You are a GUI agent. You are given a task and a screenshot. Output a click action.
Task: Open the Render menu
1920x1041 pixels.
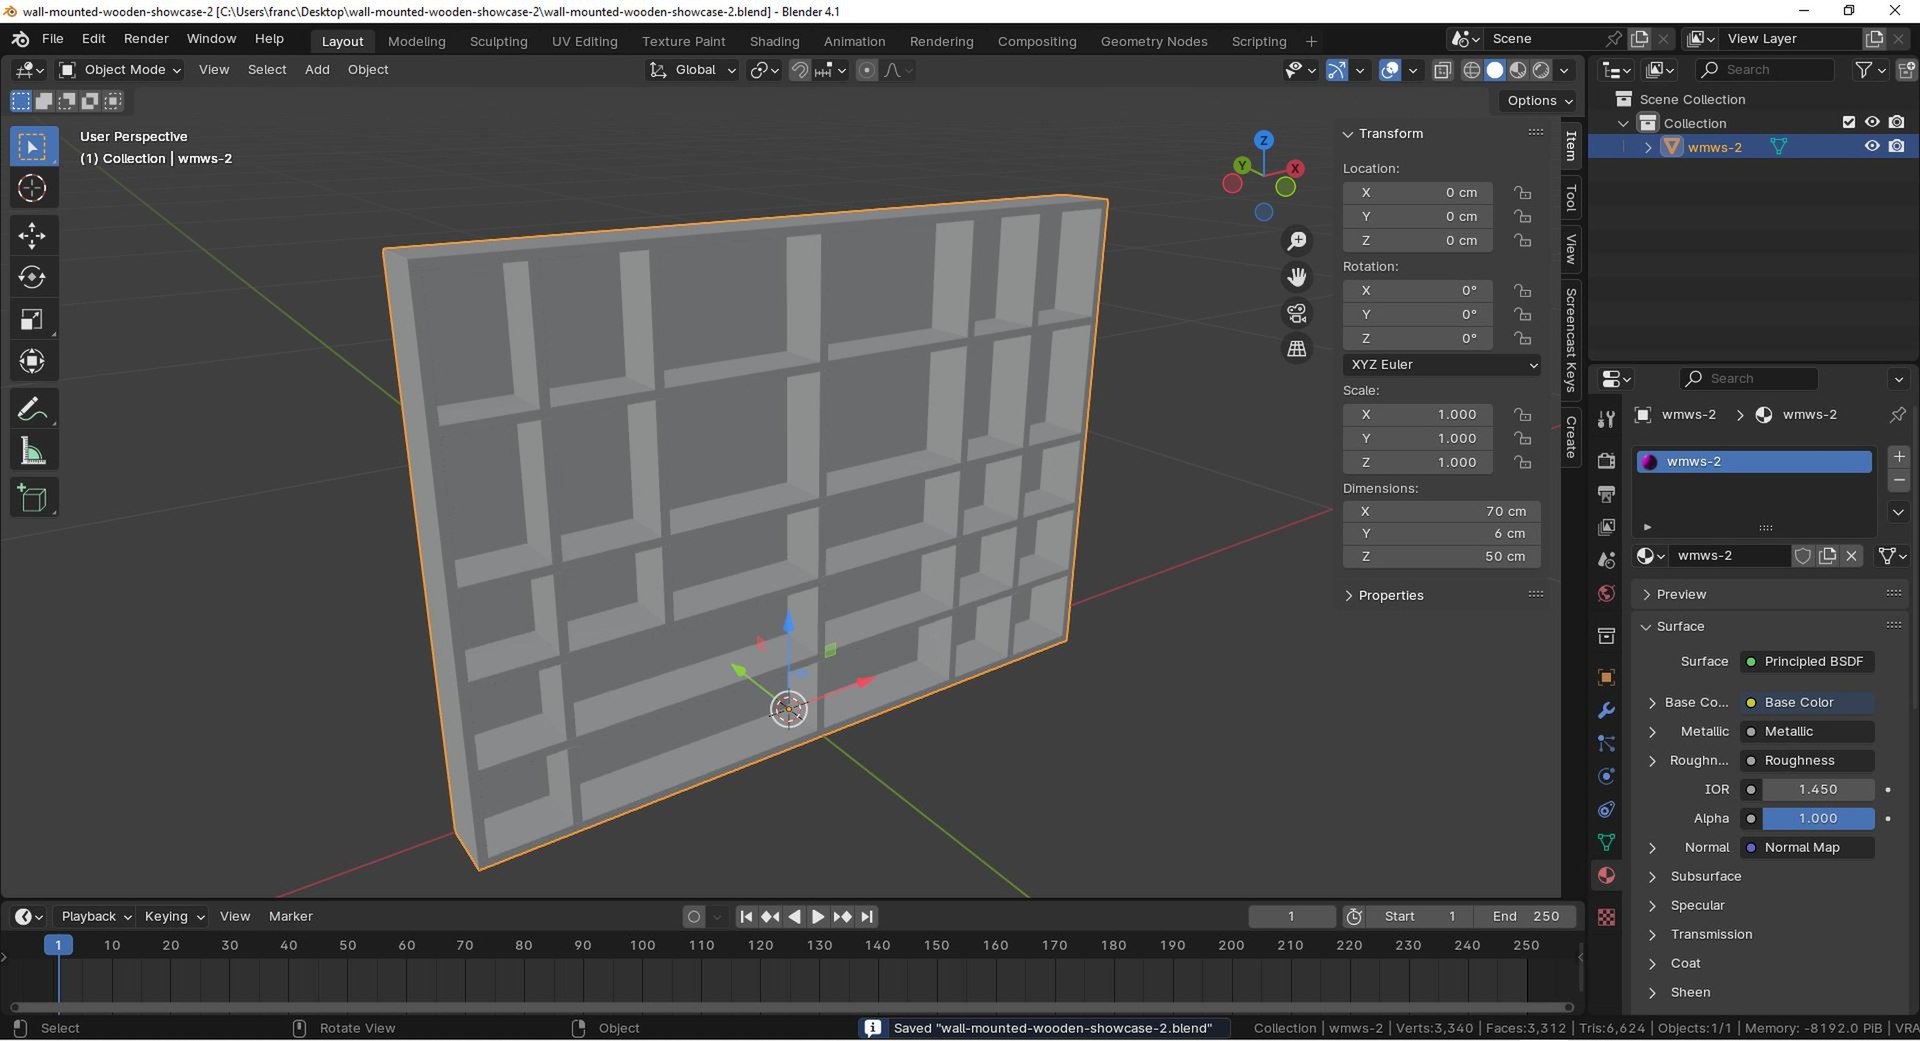(146, 38)
